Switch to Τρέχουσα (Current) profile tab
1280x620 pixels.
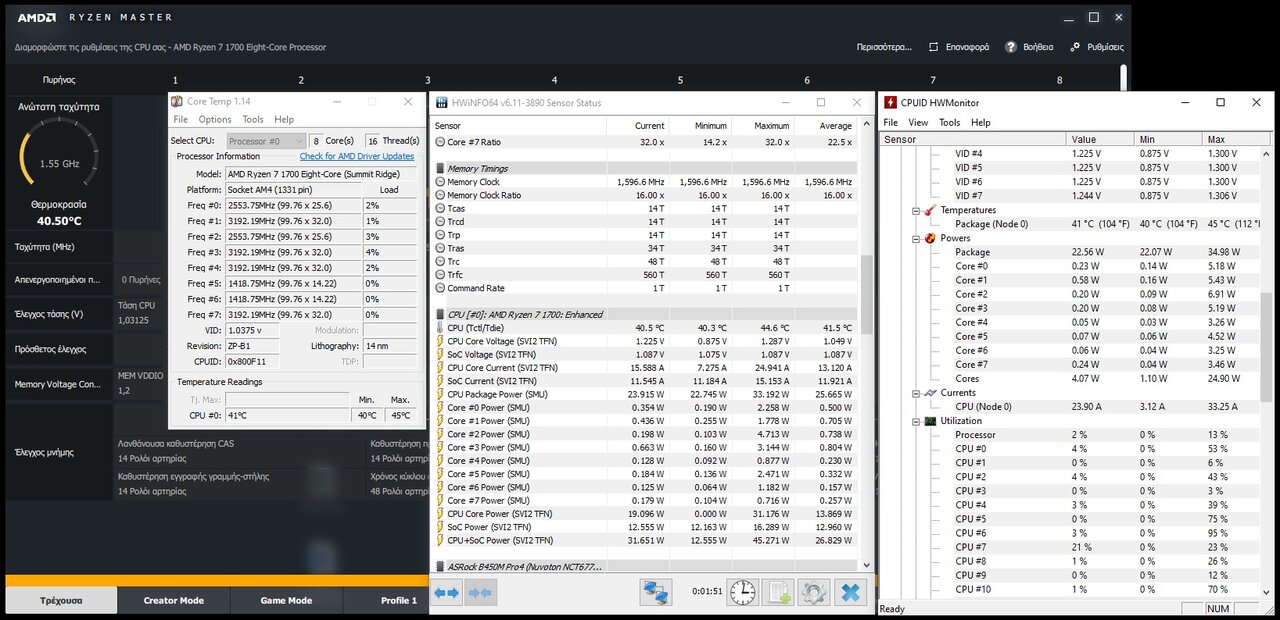(61, 600)
